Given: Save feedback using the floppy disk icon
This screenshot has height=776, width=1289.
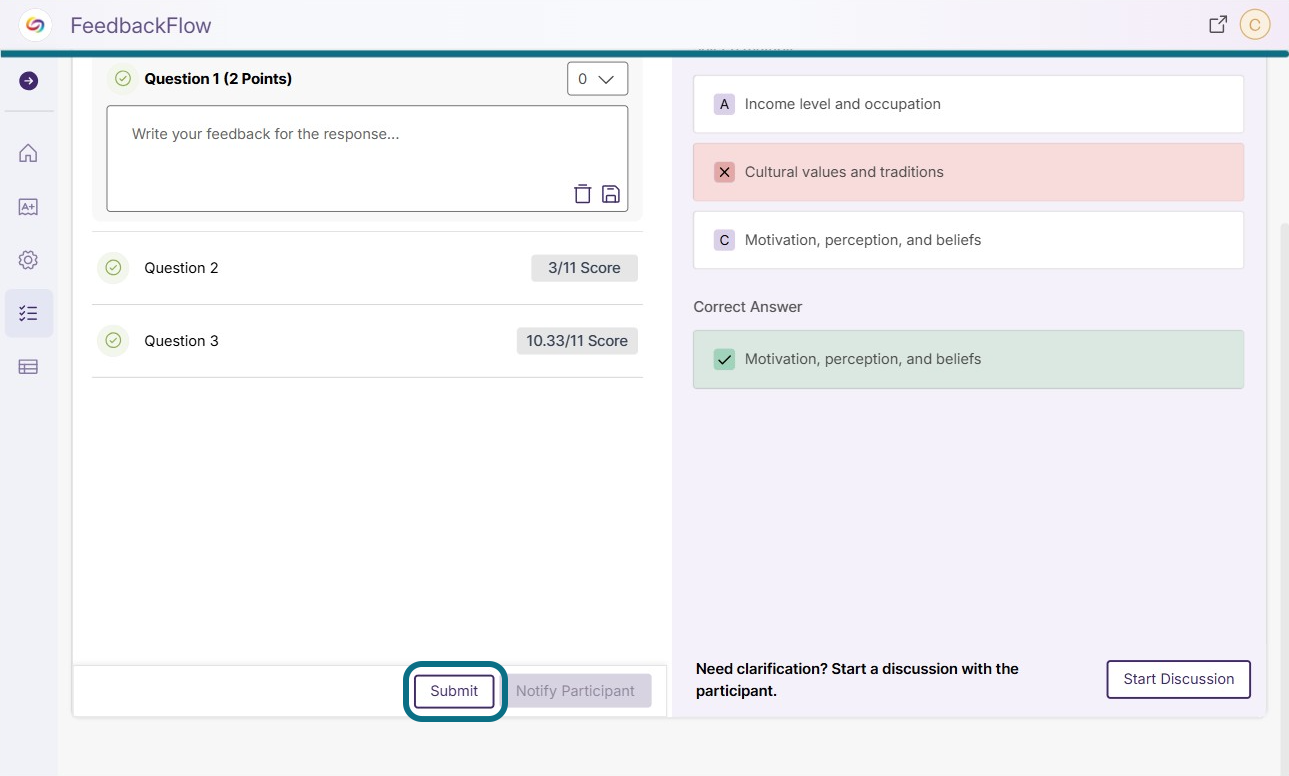Looking at the screenshot, I should coord(611,194).
